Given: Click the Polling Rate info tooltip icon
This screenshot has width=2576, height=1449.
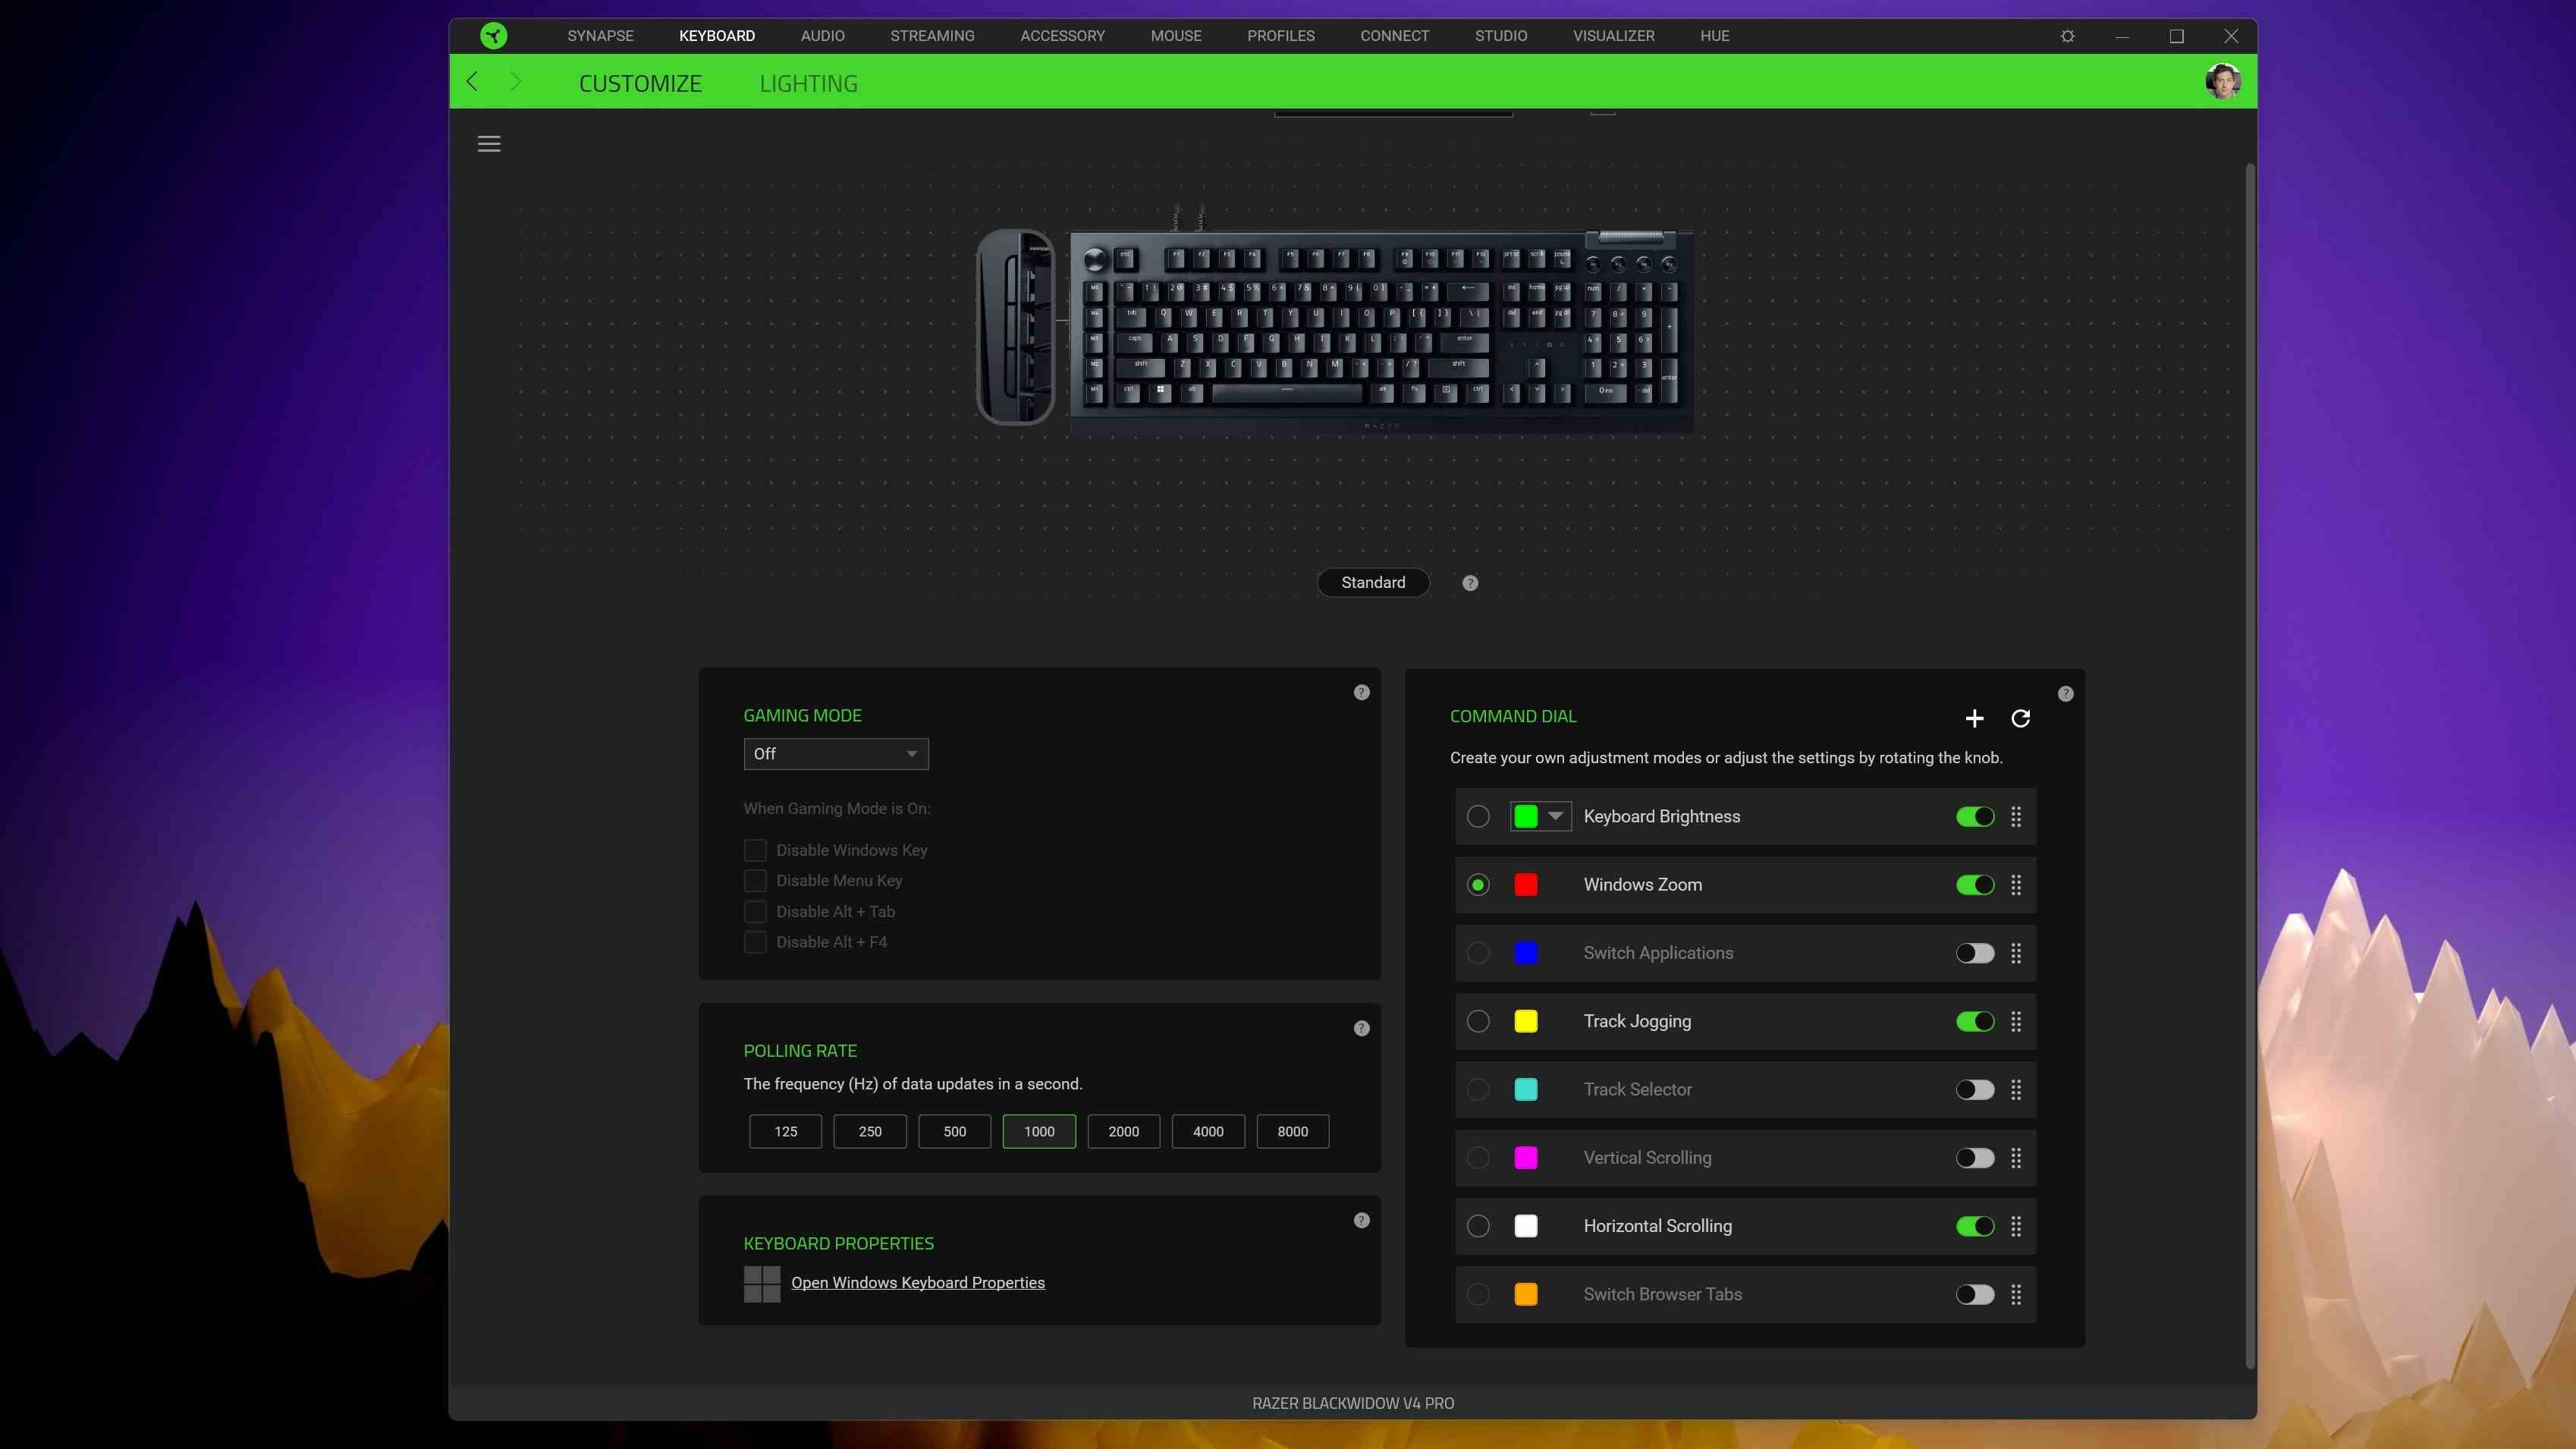Looking at the screenshot, I should 1361,1028.
